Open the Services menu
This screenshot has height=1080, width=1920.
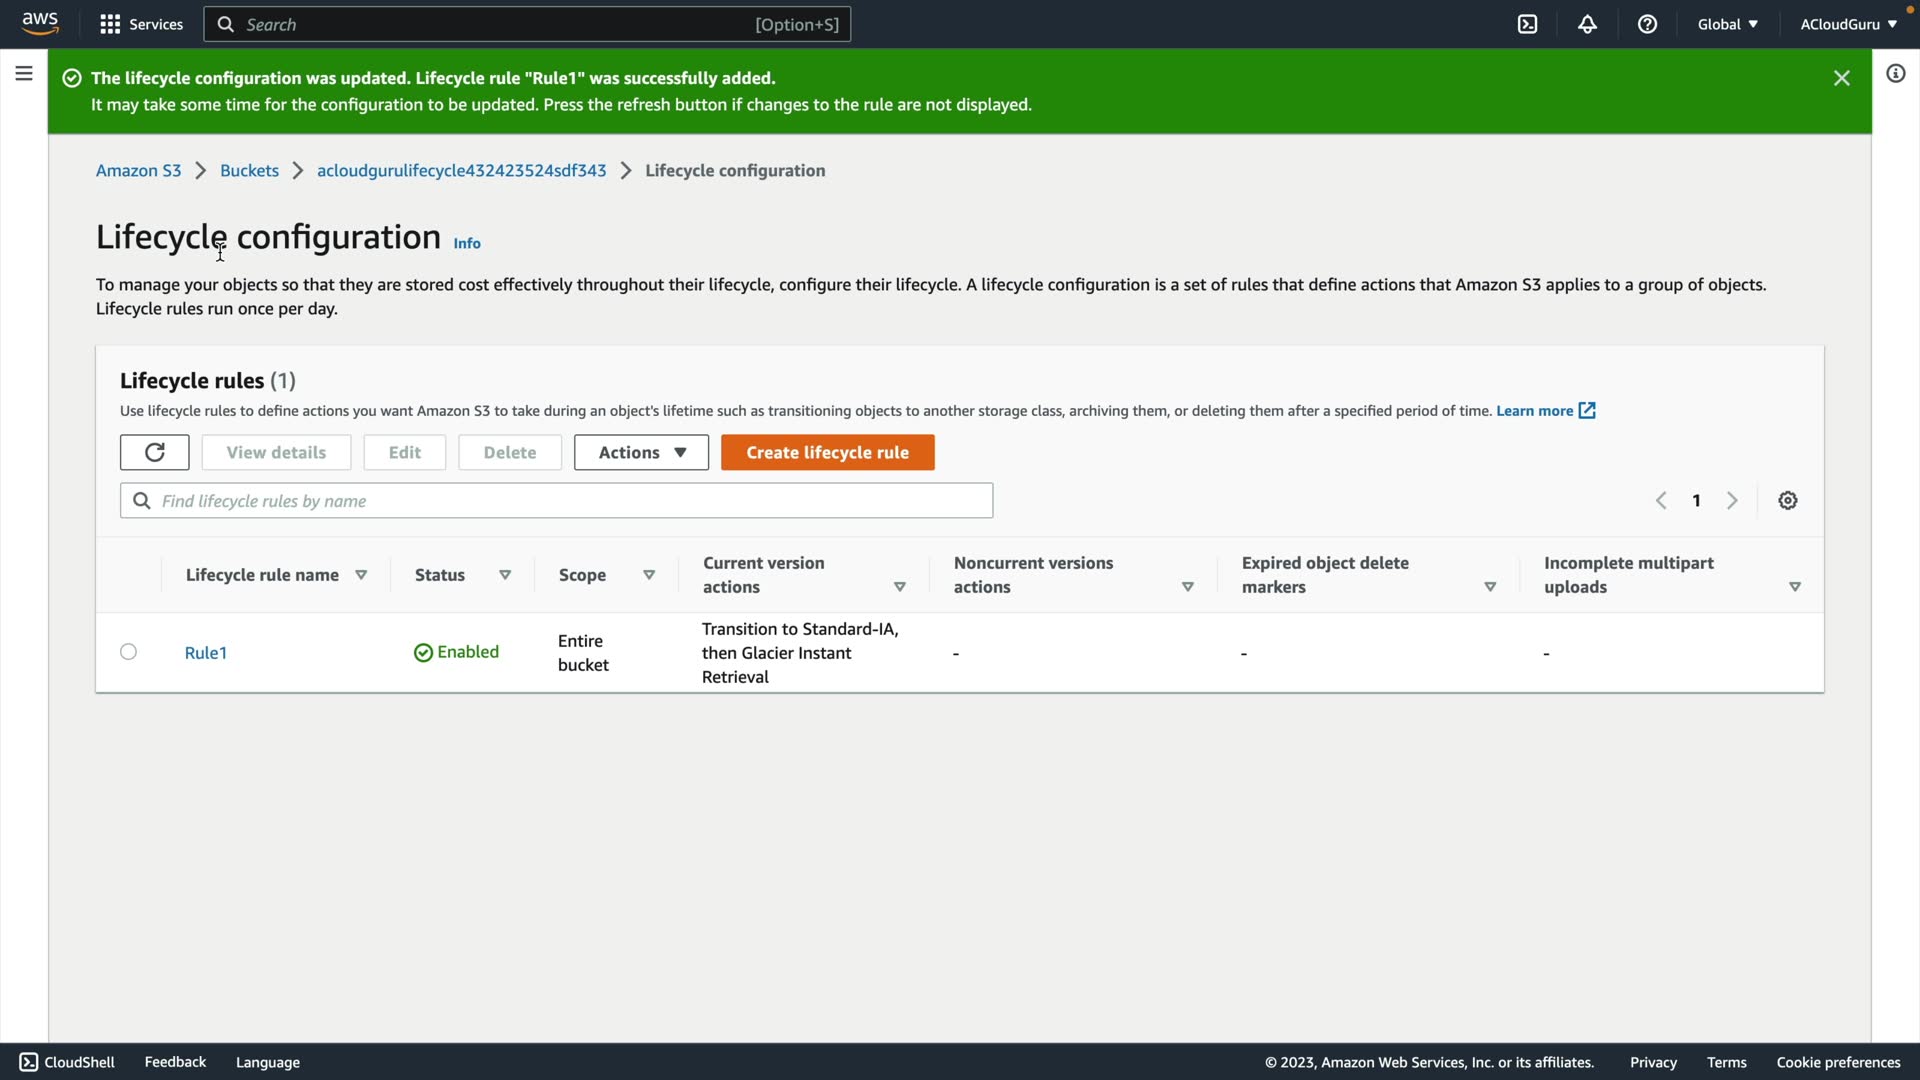[x=141, y=24]
